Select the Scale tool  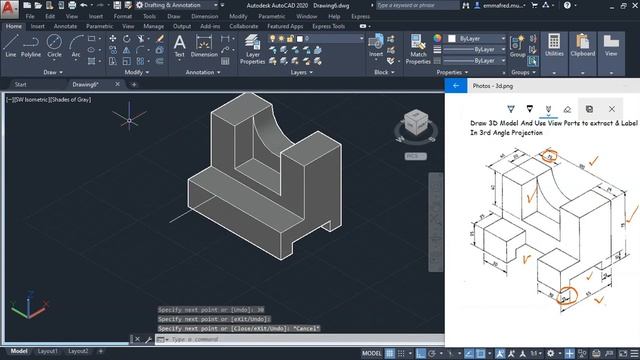coord(127,61)
